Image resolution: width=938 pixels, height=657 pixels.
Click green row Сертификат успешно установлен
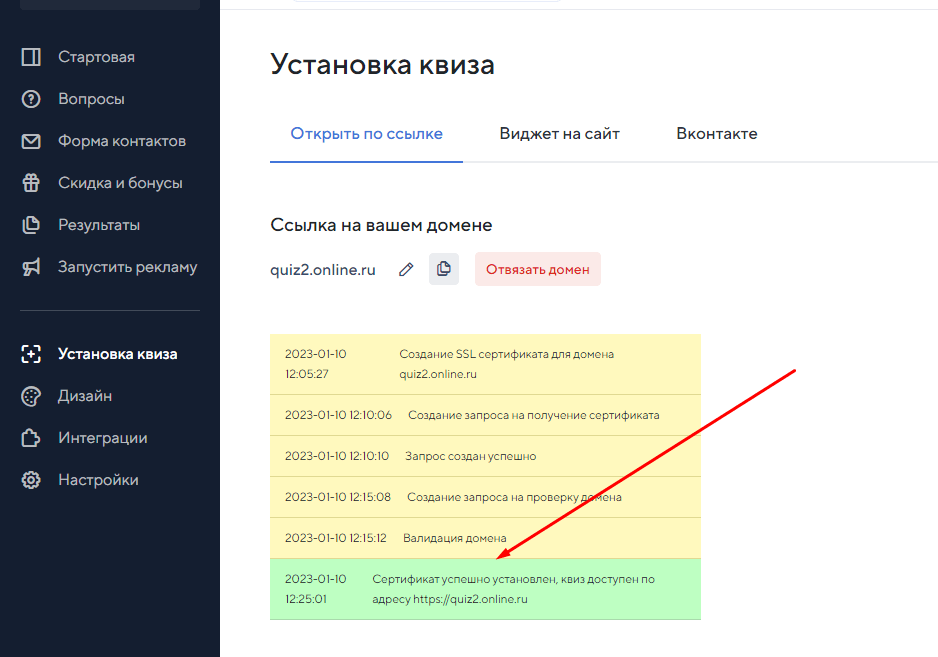(x=485, y=589)
